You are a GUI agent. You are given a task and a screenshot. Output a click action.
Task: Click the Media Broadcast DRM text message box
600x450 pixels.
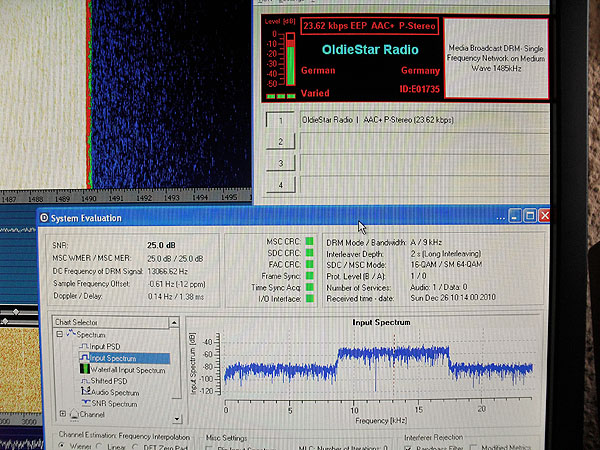(x=496, y=58)
